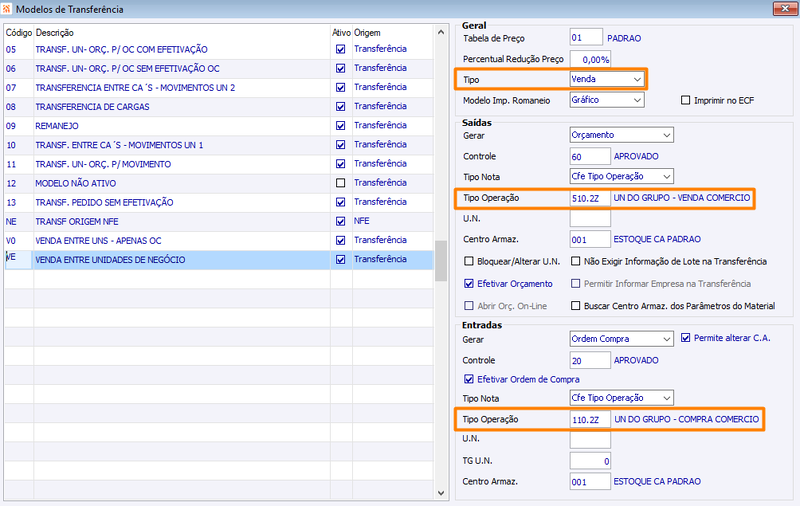Select row TRANSF. PEDIDO SEM EFETIVAÇÃO
Viewport: 800px width, 506px height.
pos(218,203)
